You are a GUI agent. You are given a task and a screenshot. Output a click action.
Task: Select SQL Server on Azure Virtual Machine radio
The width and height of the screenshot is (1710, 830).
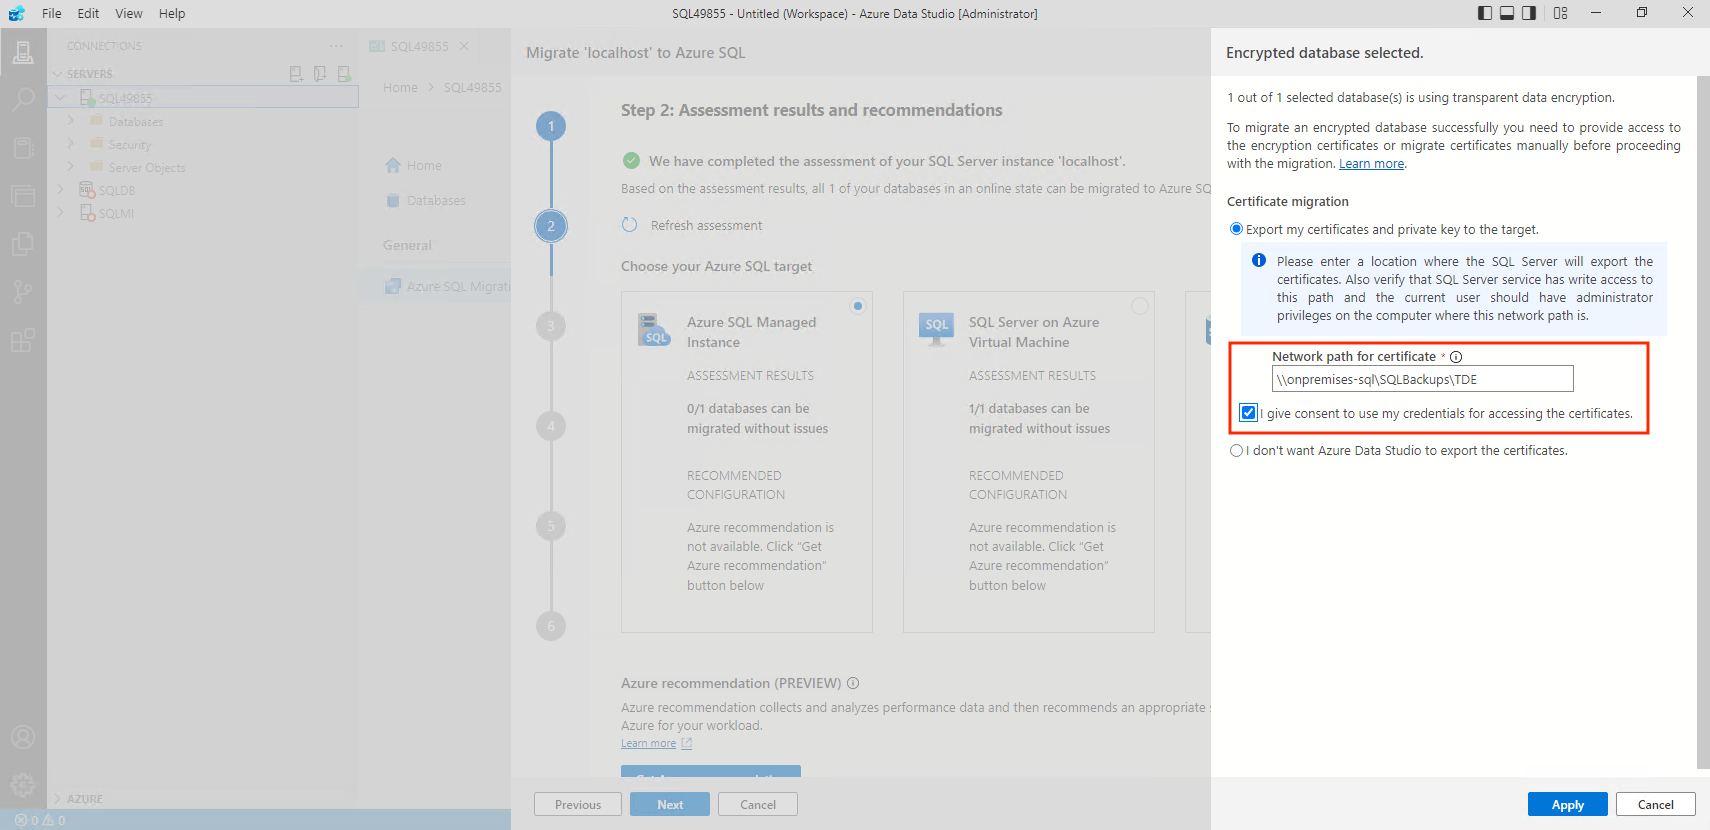1139,306
